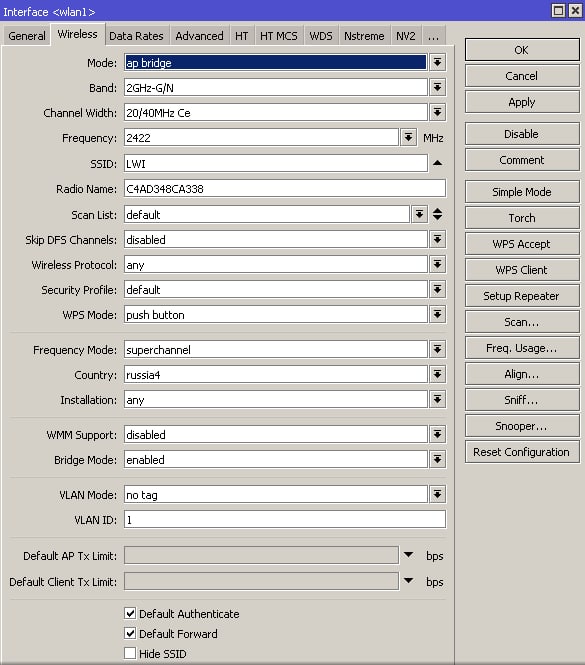Switch to the NV2 tab
The height and width of the screenshot is (665, 585).
[x=406, y=36]
